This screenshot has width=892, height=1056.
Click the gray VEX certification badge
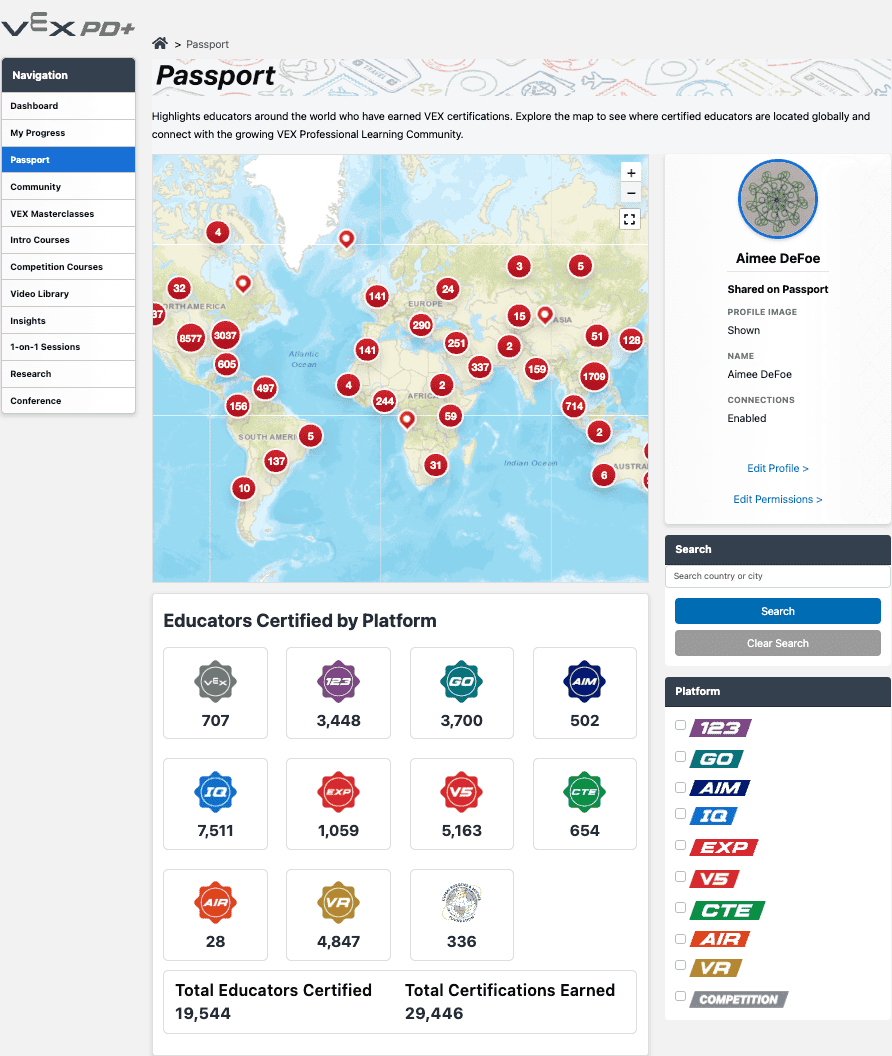(x=216, y=682)
